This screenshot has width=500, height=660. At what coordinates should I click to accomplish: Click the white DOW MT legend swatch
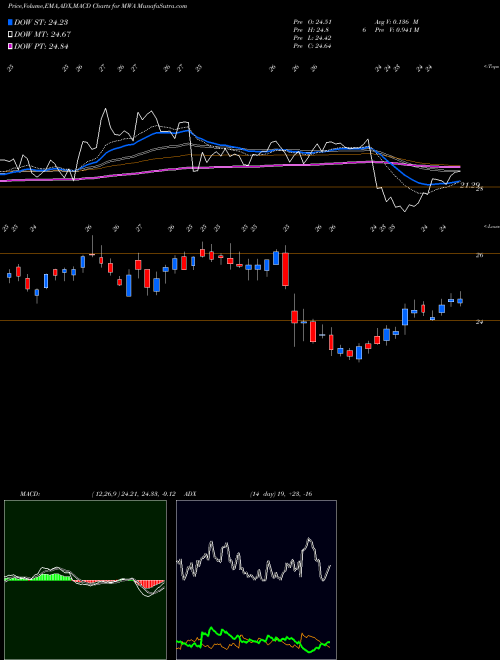pos(11,35)
